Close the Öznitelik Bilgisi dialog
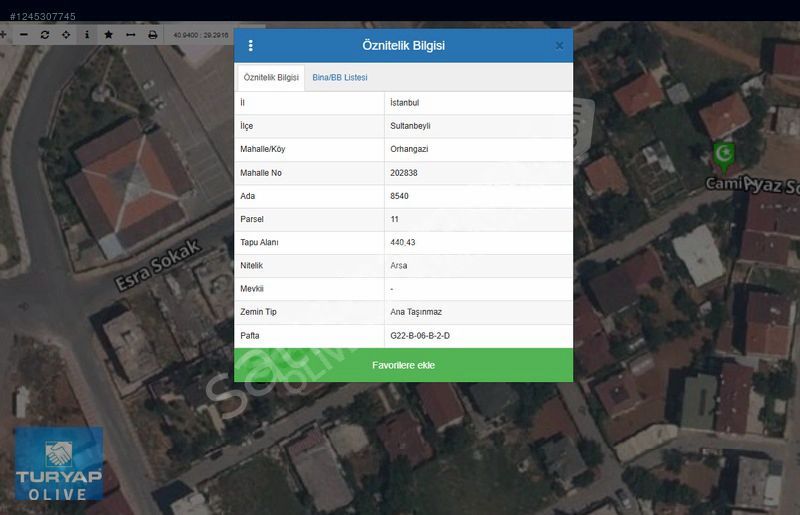800x515 pixels. pyautogui.click(x=559, y=46)
